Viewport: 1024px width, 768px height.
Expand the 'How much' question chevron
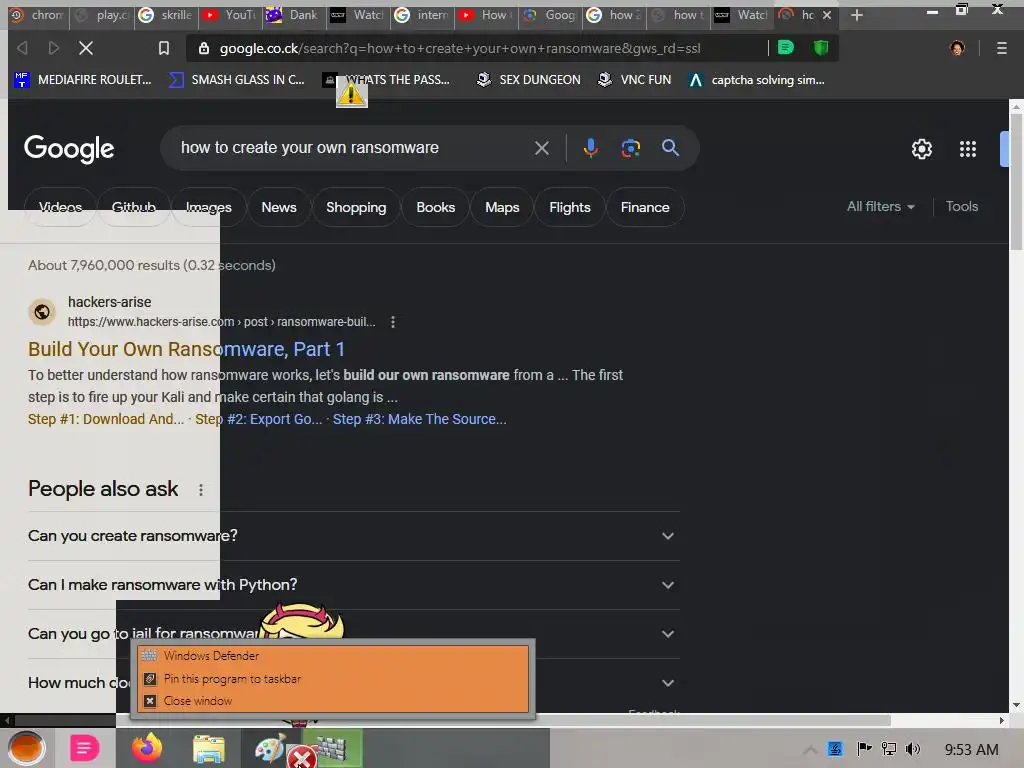pyautogui.click(x=667, y=683)
